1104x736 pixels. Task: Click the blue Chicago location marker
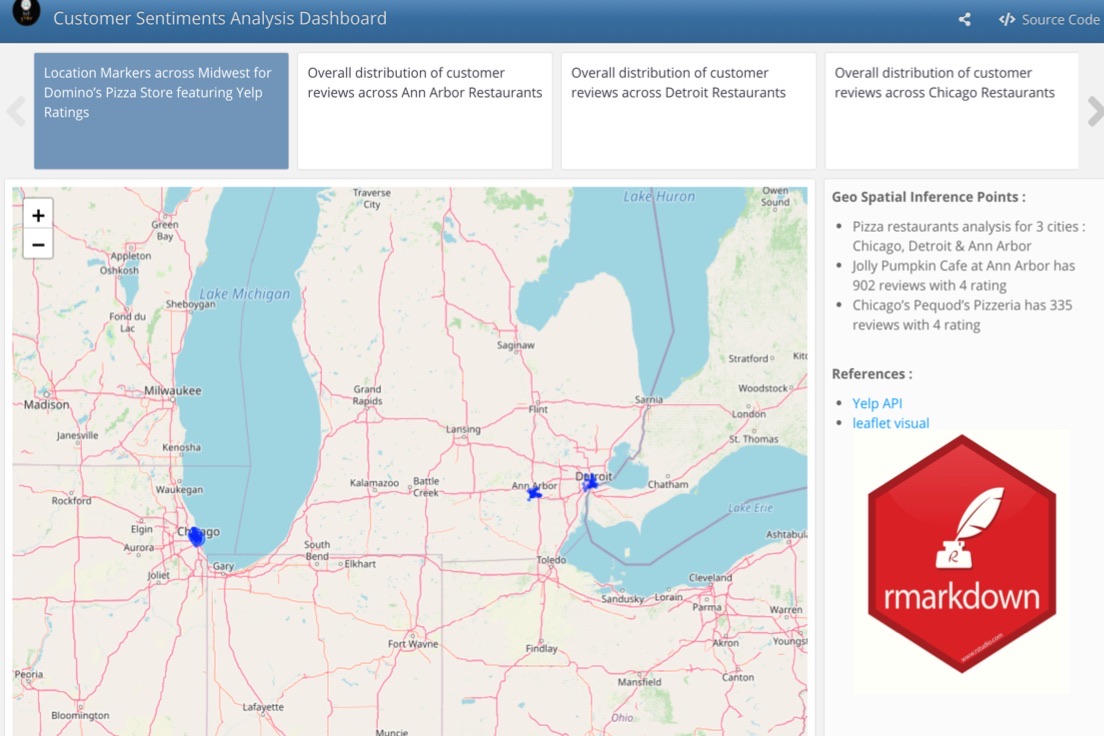[196, 537]
